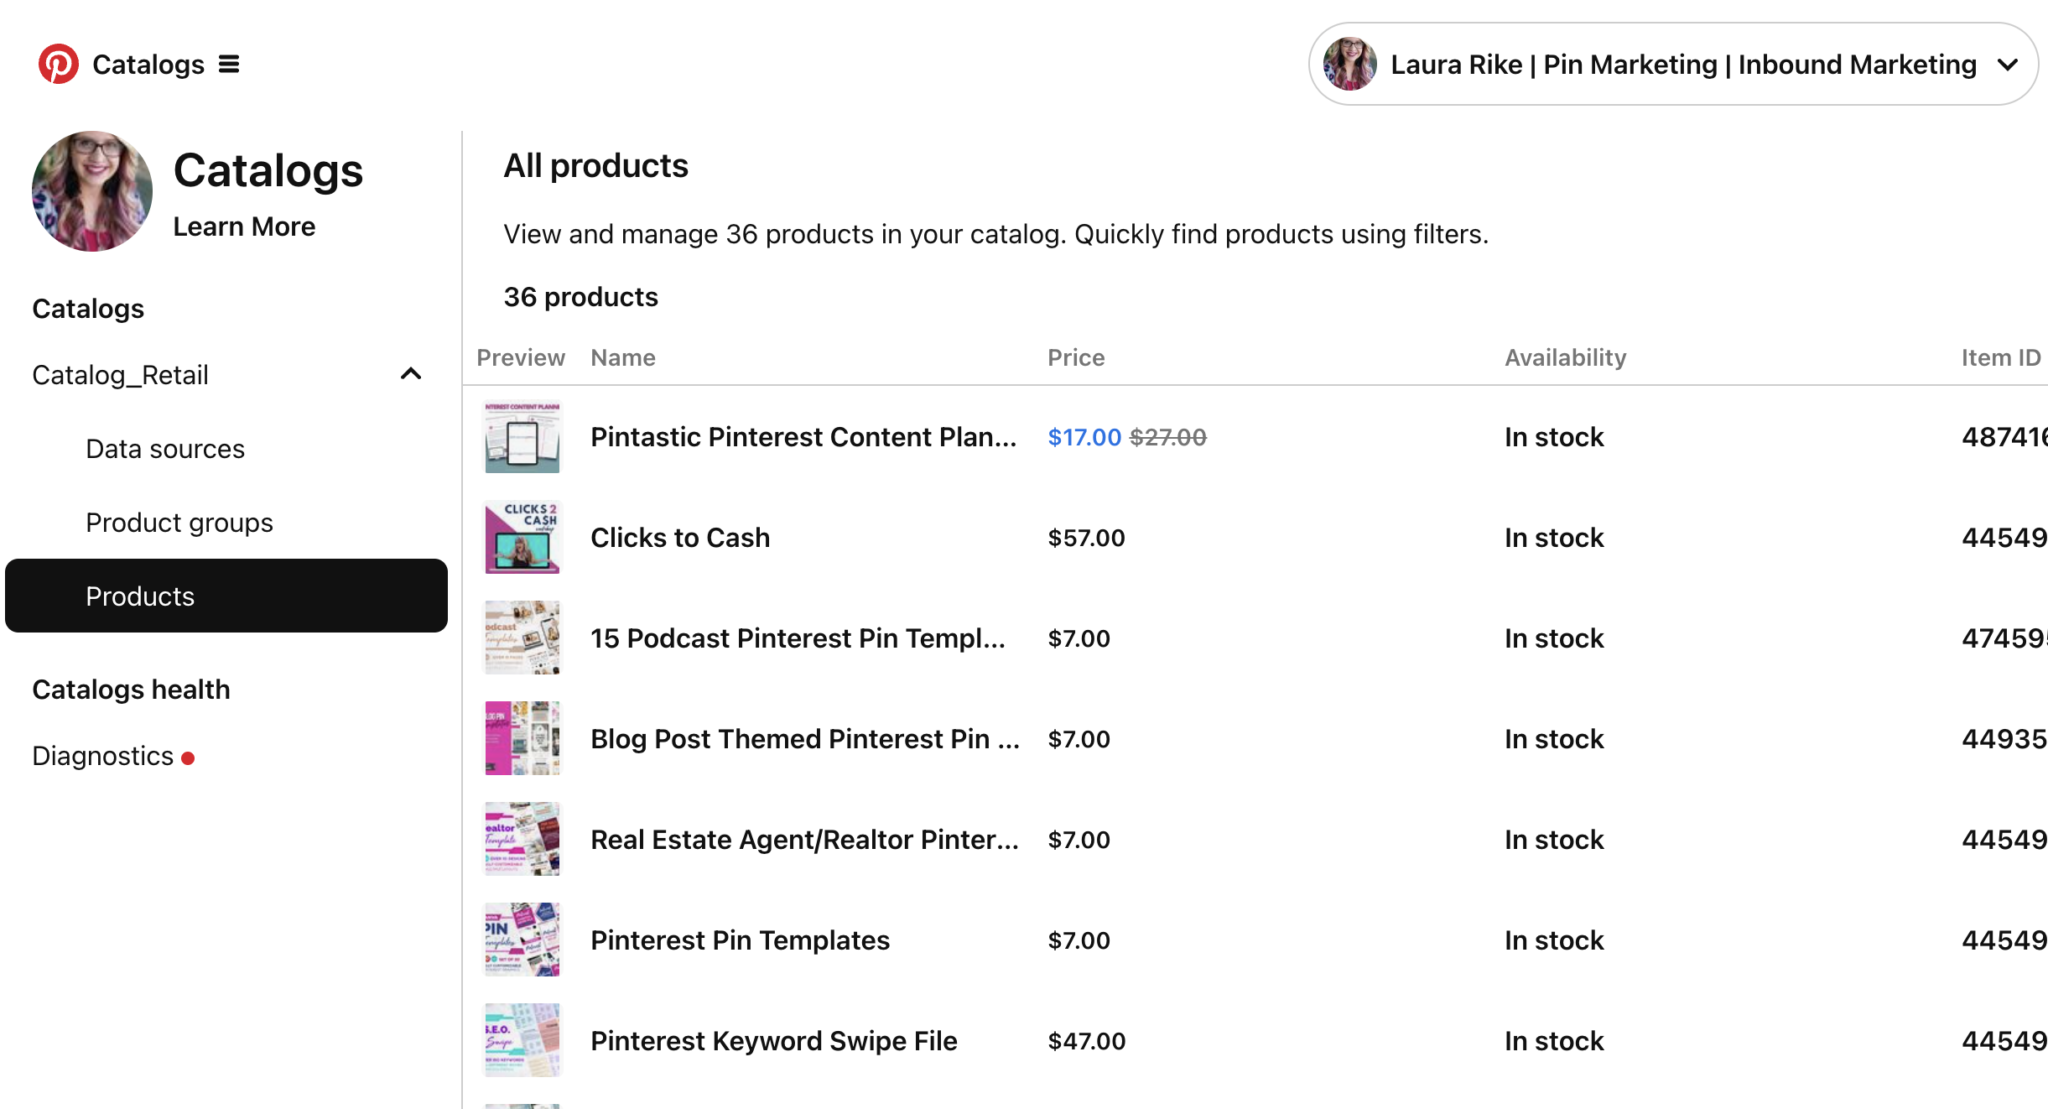The height and width of the screenshot is (1109, 2048).
Task: Open the Diagnostics page
Action: point(102,756)
